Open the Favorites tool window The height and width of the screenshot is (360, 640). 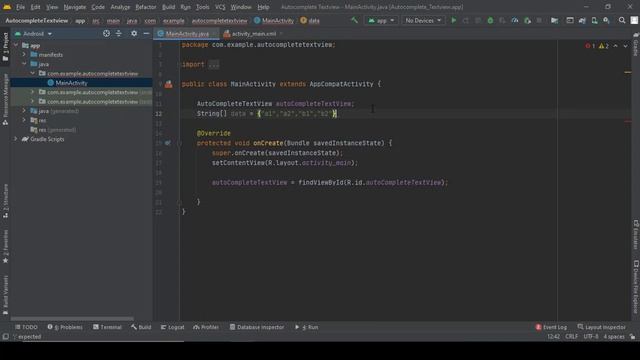coord(5,246)
